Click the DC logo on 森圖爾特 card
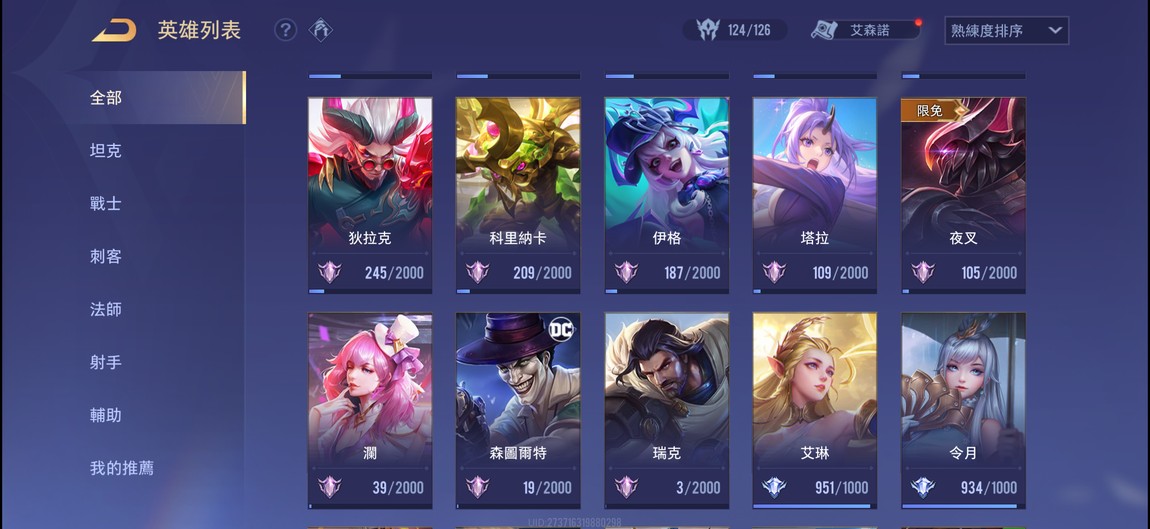 coord(562,328)
